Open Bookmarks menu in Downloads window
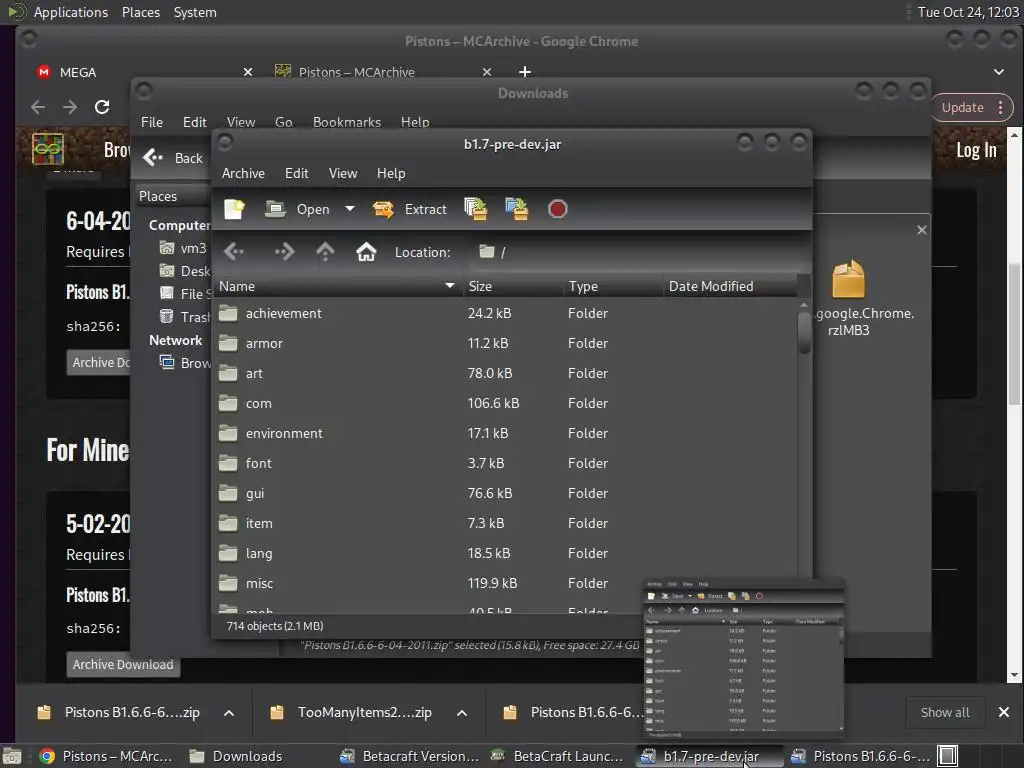Image resolution: width=1024 pixels, height=768 pixels. click(347, 122)
